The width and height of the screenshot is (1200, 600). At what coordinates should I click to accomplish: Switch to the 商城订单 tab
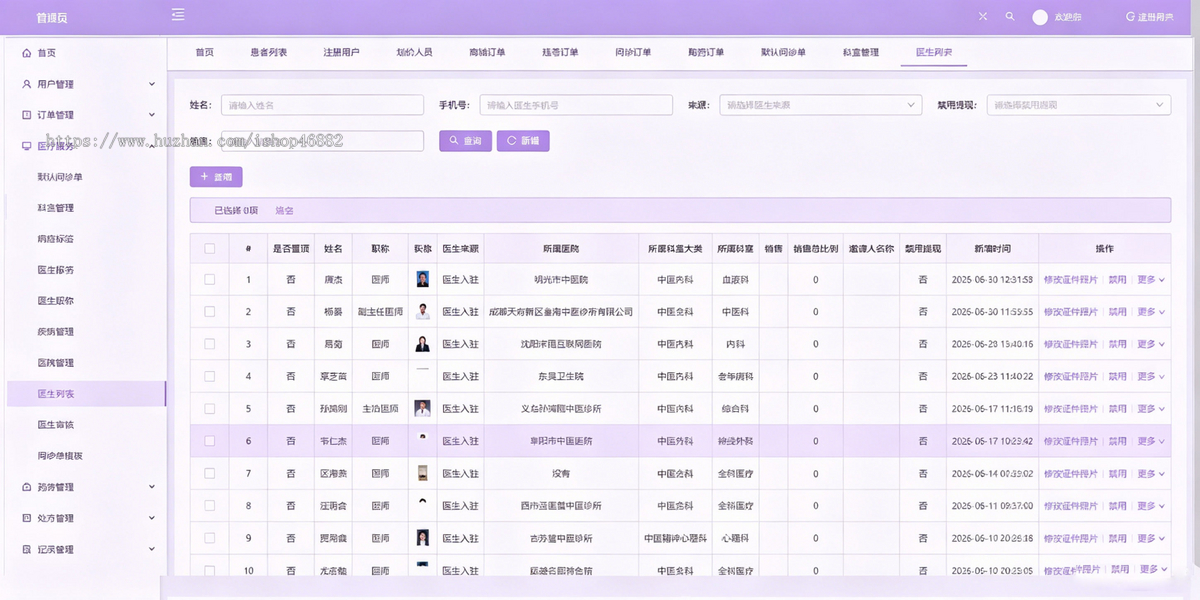pyautogui.click(x=487, y=52)
